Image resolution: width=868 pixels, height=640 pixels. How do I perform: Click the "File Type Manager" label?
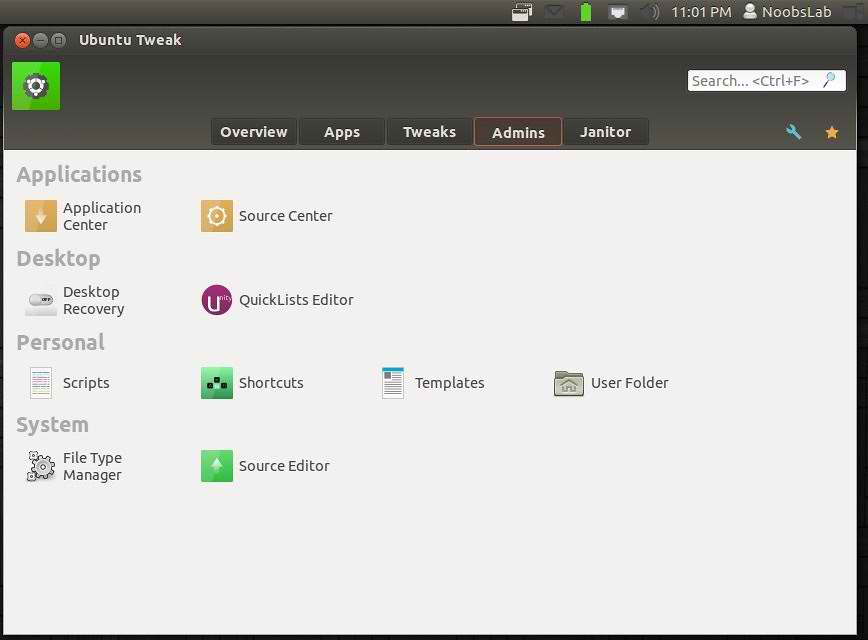pos(92,466)
